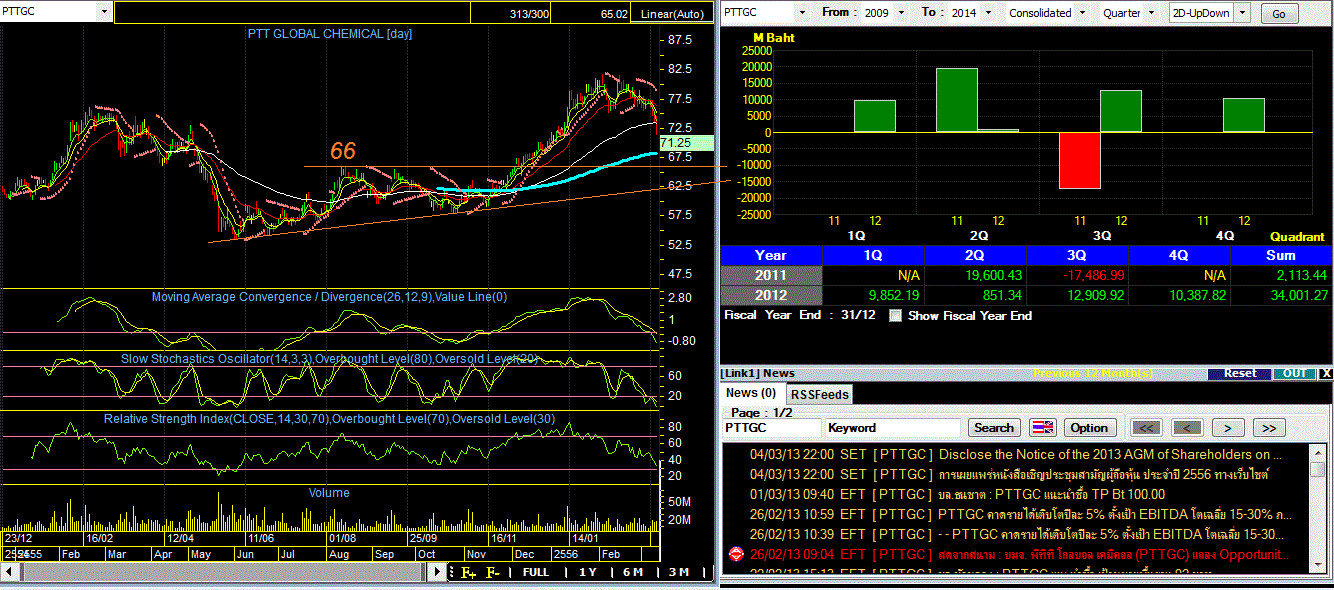Open the Disclose Notice of 2013 AGM news
1334x590 pixels.
click(1016, 454)
